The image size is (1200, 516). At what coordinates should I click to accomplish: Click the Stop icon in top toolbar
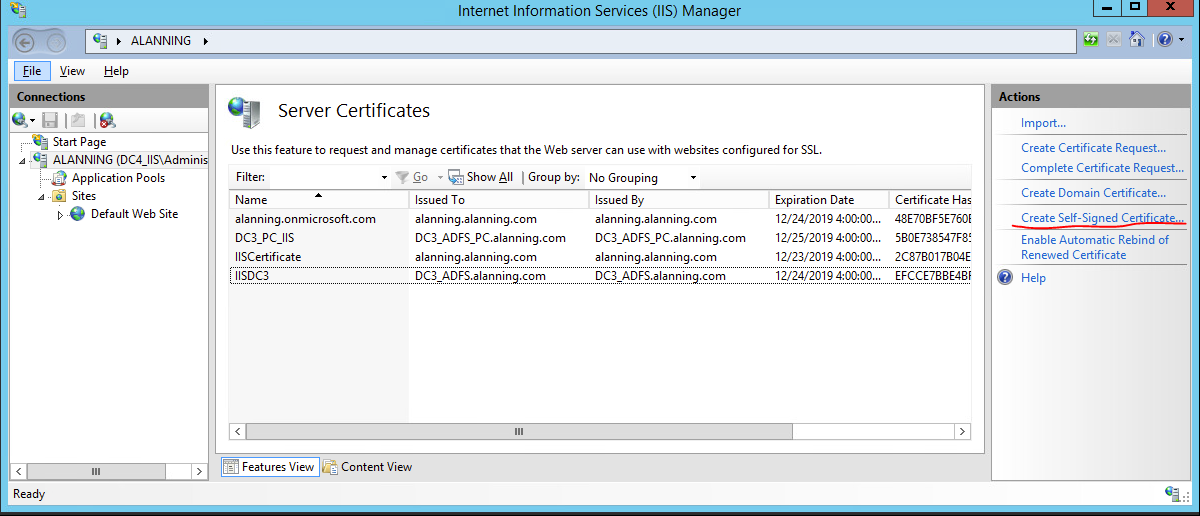(1114, 40)
